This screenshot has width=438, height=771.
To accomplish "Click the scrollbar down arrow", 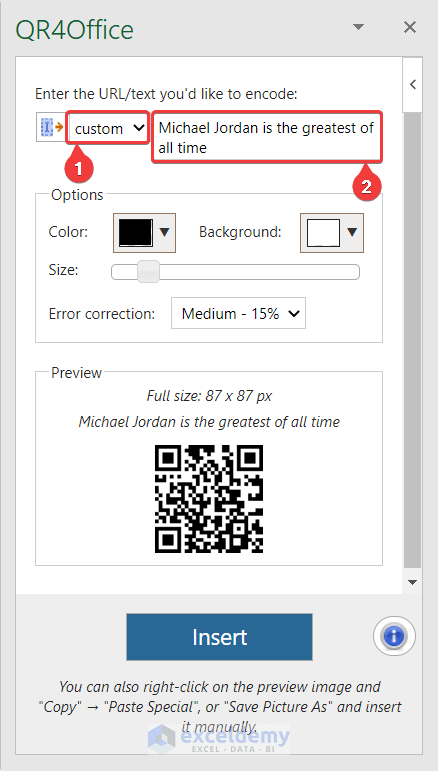I will click(412, 583).
